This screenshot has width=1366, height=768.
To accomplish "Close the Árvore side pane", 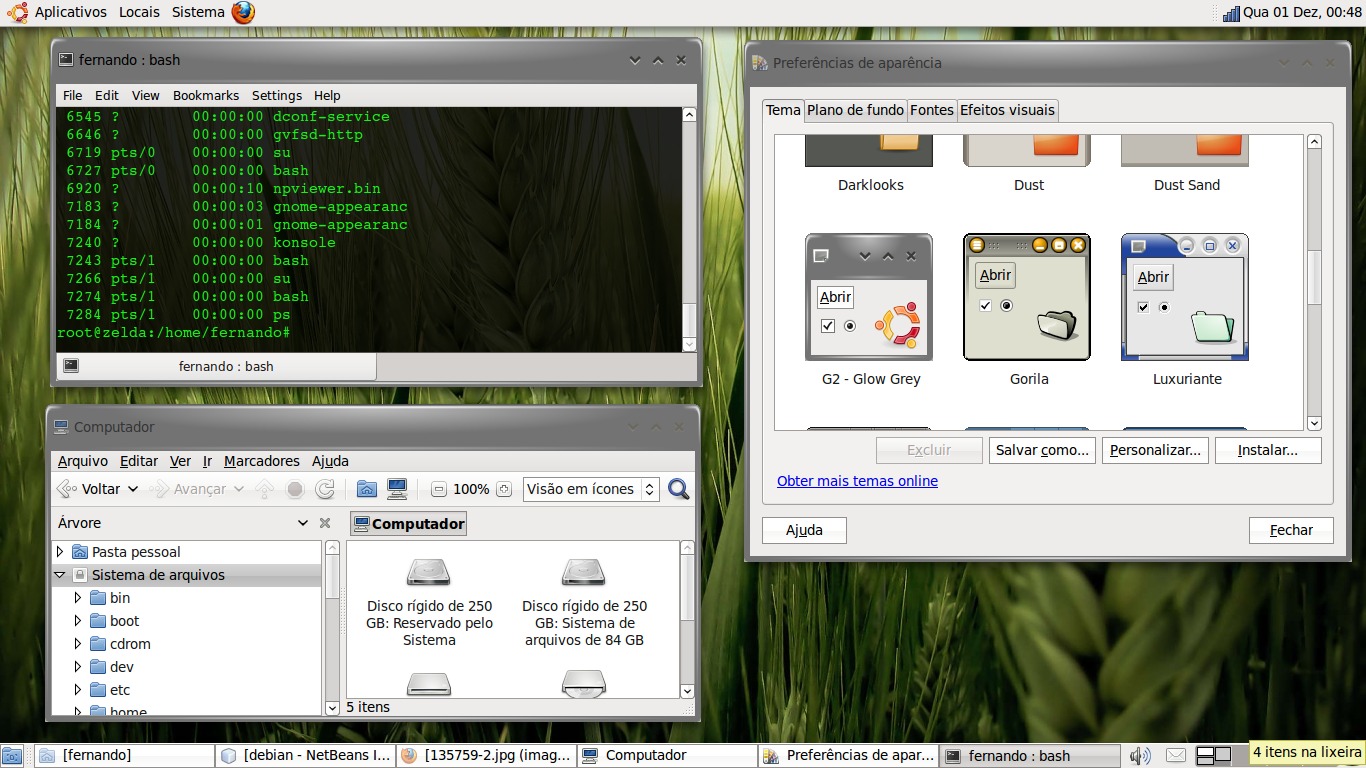I will coord(325,523).
